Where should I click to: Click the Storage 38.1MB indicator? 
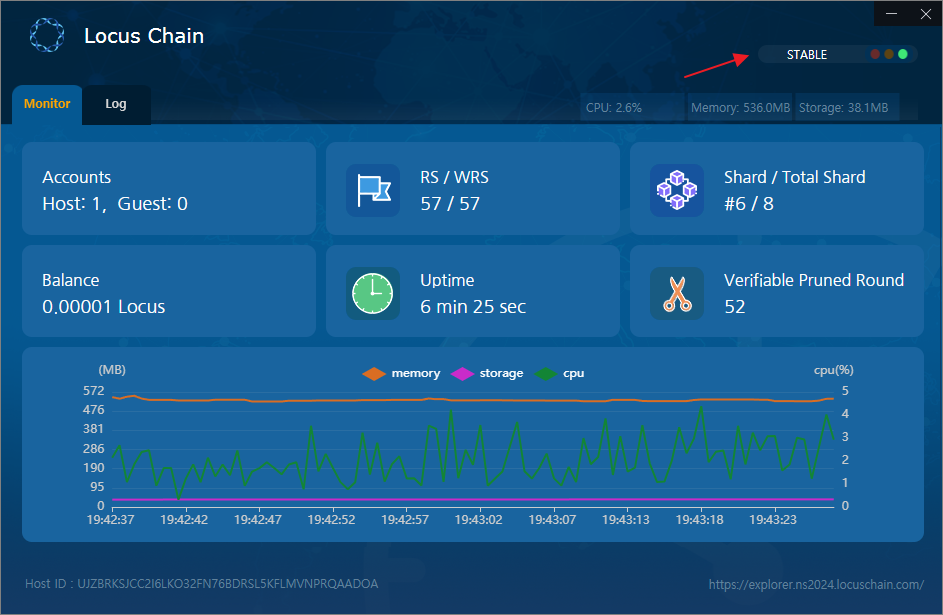(846, 107)
